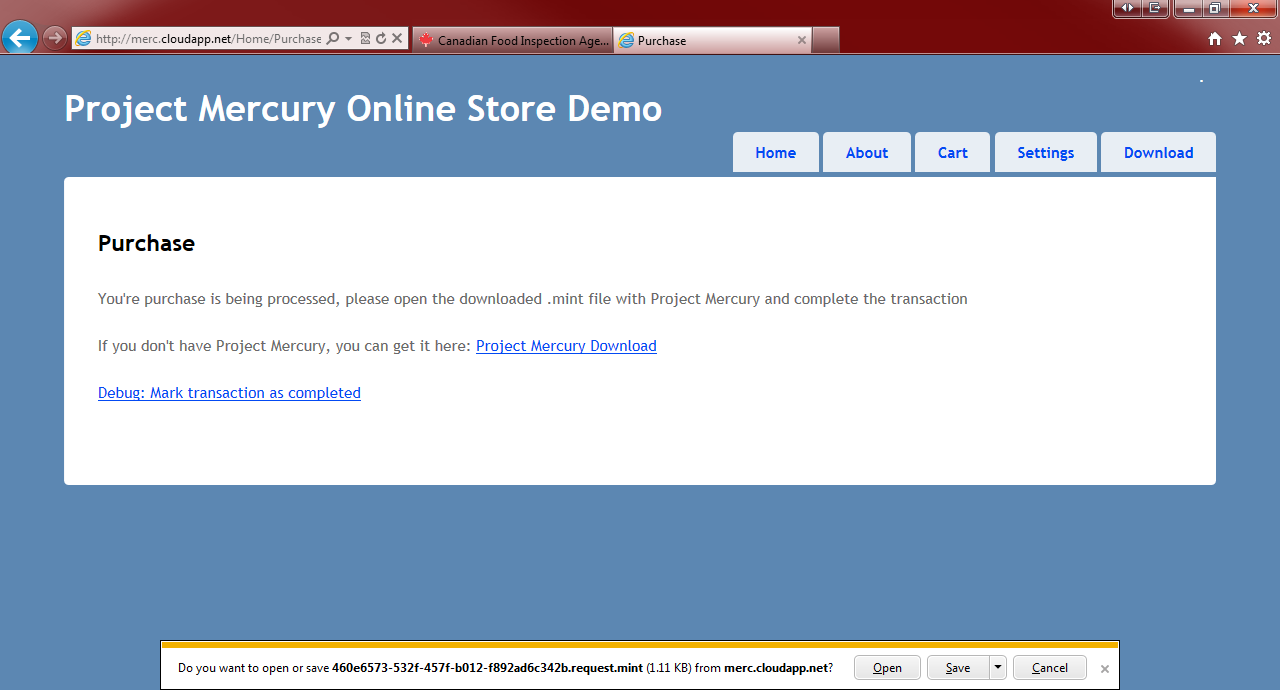This screenshot has width=1280, height=690.
Task: Click the double-arrow icon in title bar
Action: coord(1128,8)
